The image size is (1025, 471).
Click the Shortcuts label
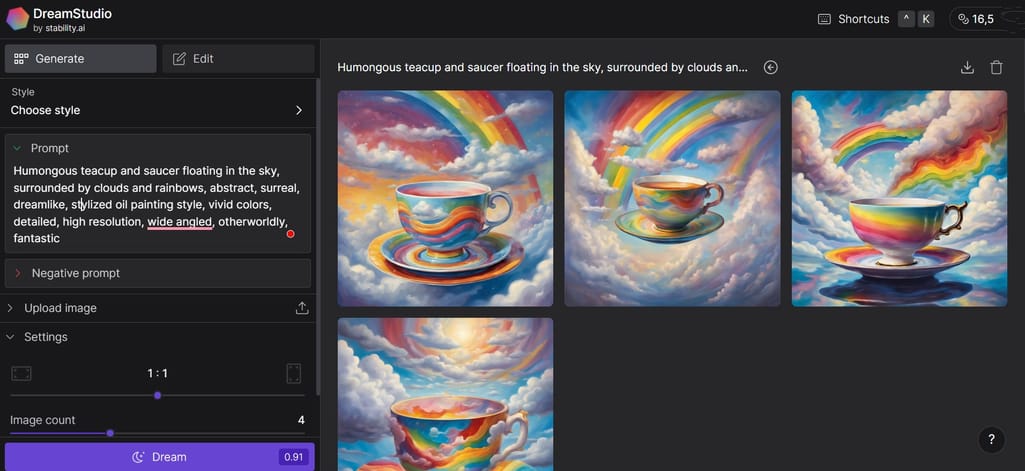(864, 19)
